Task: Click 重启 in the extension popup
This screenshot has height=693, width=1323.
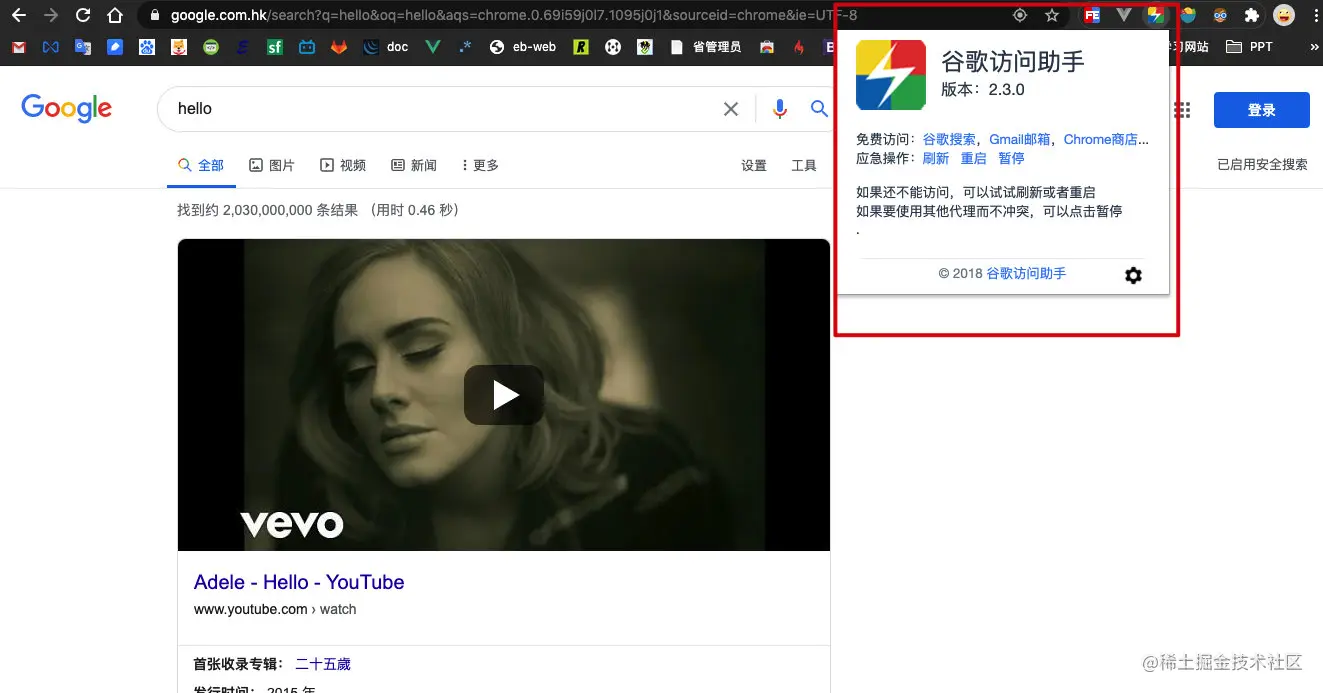Action: point(973,158)
